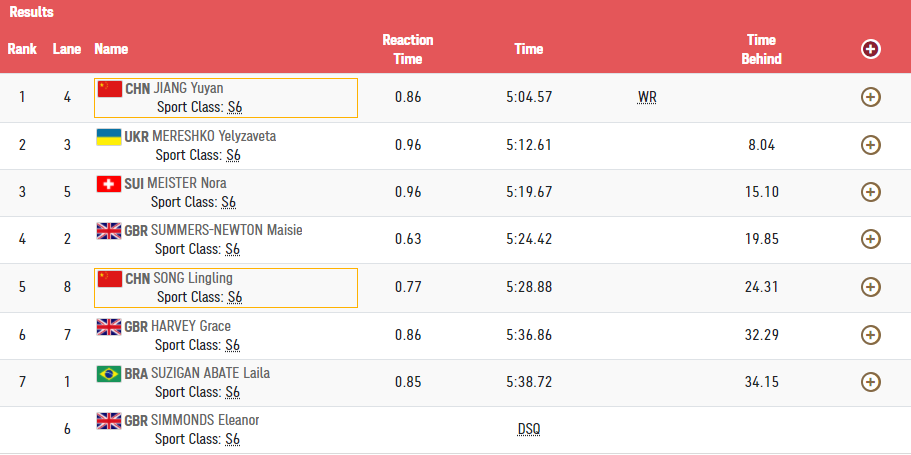Click the China flag beside JIANG Yuyan
The width and height of the screenshot is (911, 455).
point(109,88)
